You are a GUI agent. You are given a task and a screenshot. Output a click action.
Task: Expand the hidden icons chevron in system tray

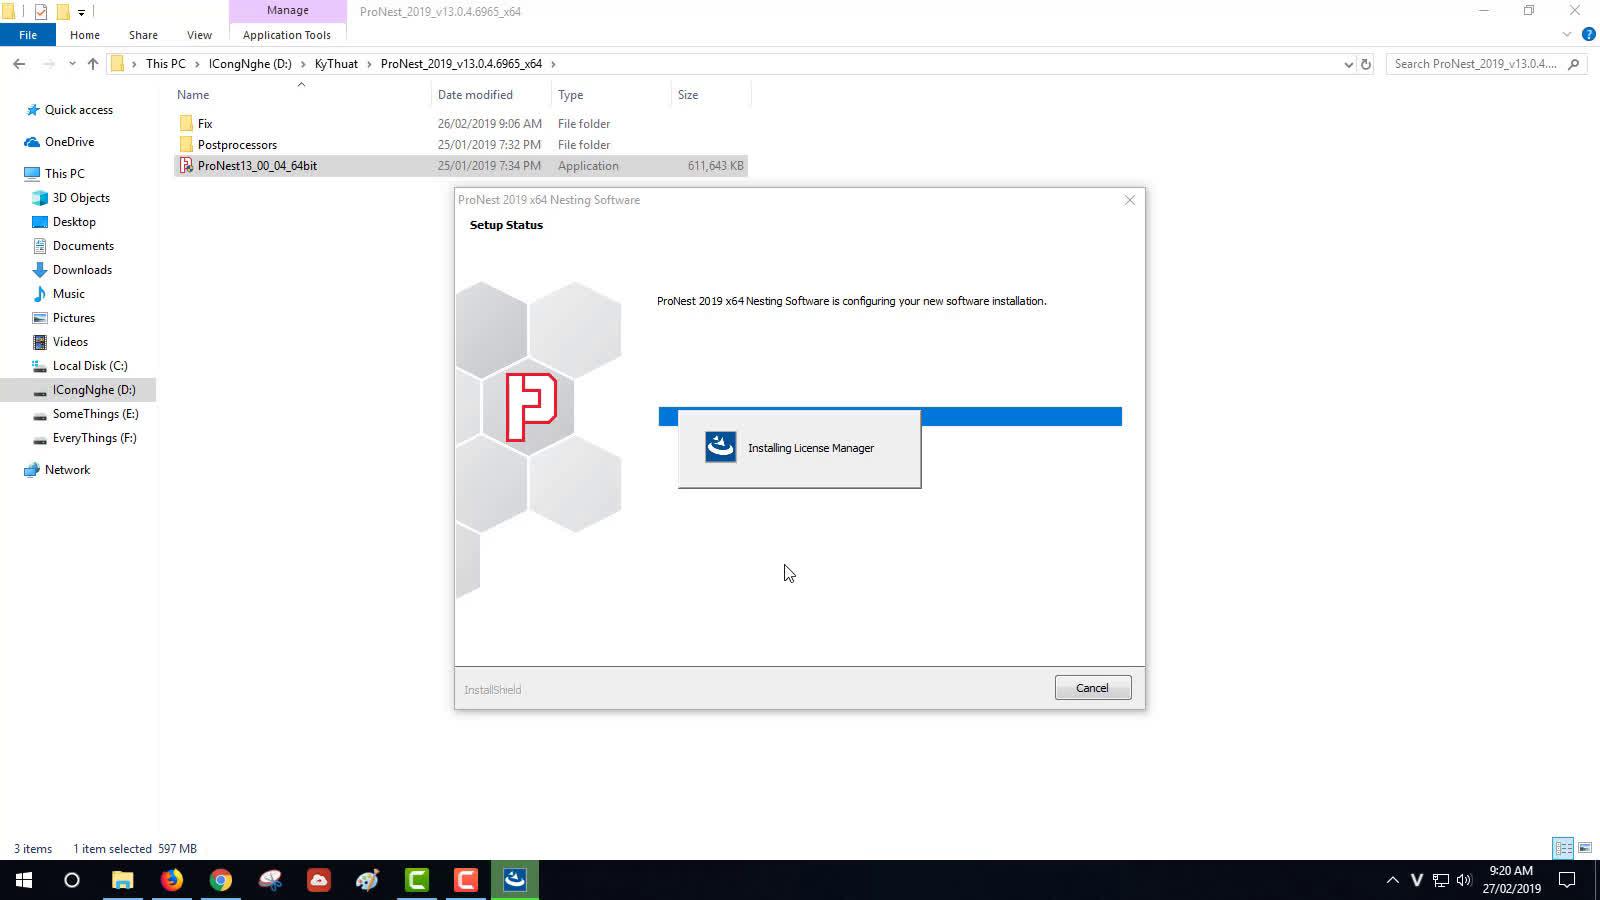1393,881
